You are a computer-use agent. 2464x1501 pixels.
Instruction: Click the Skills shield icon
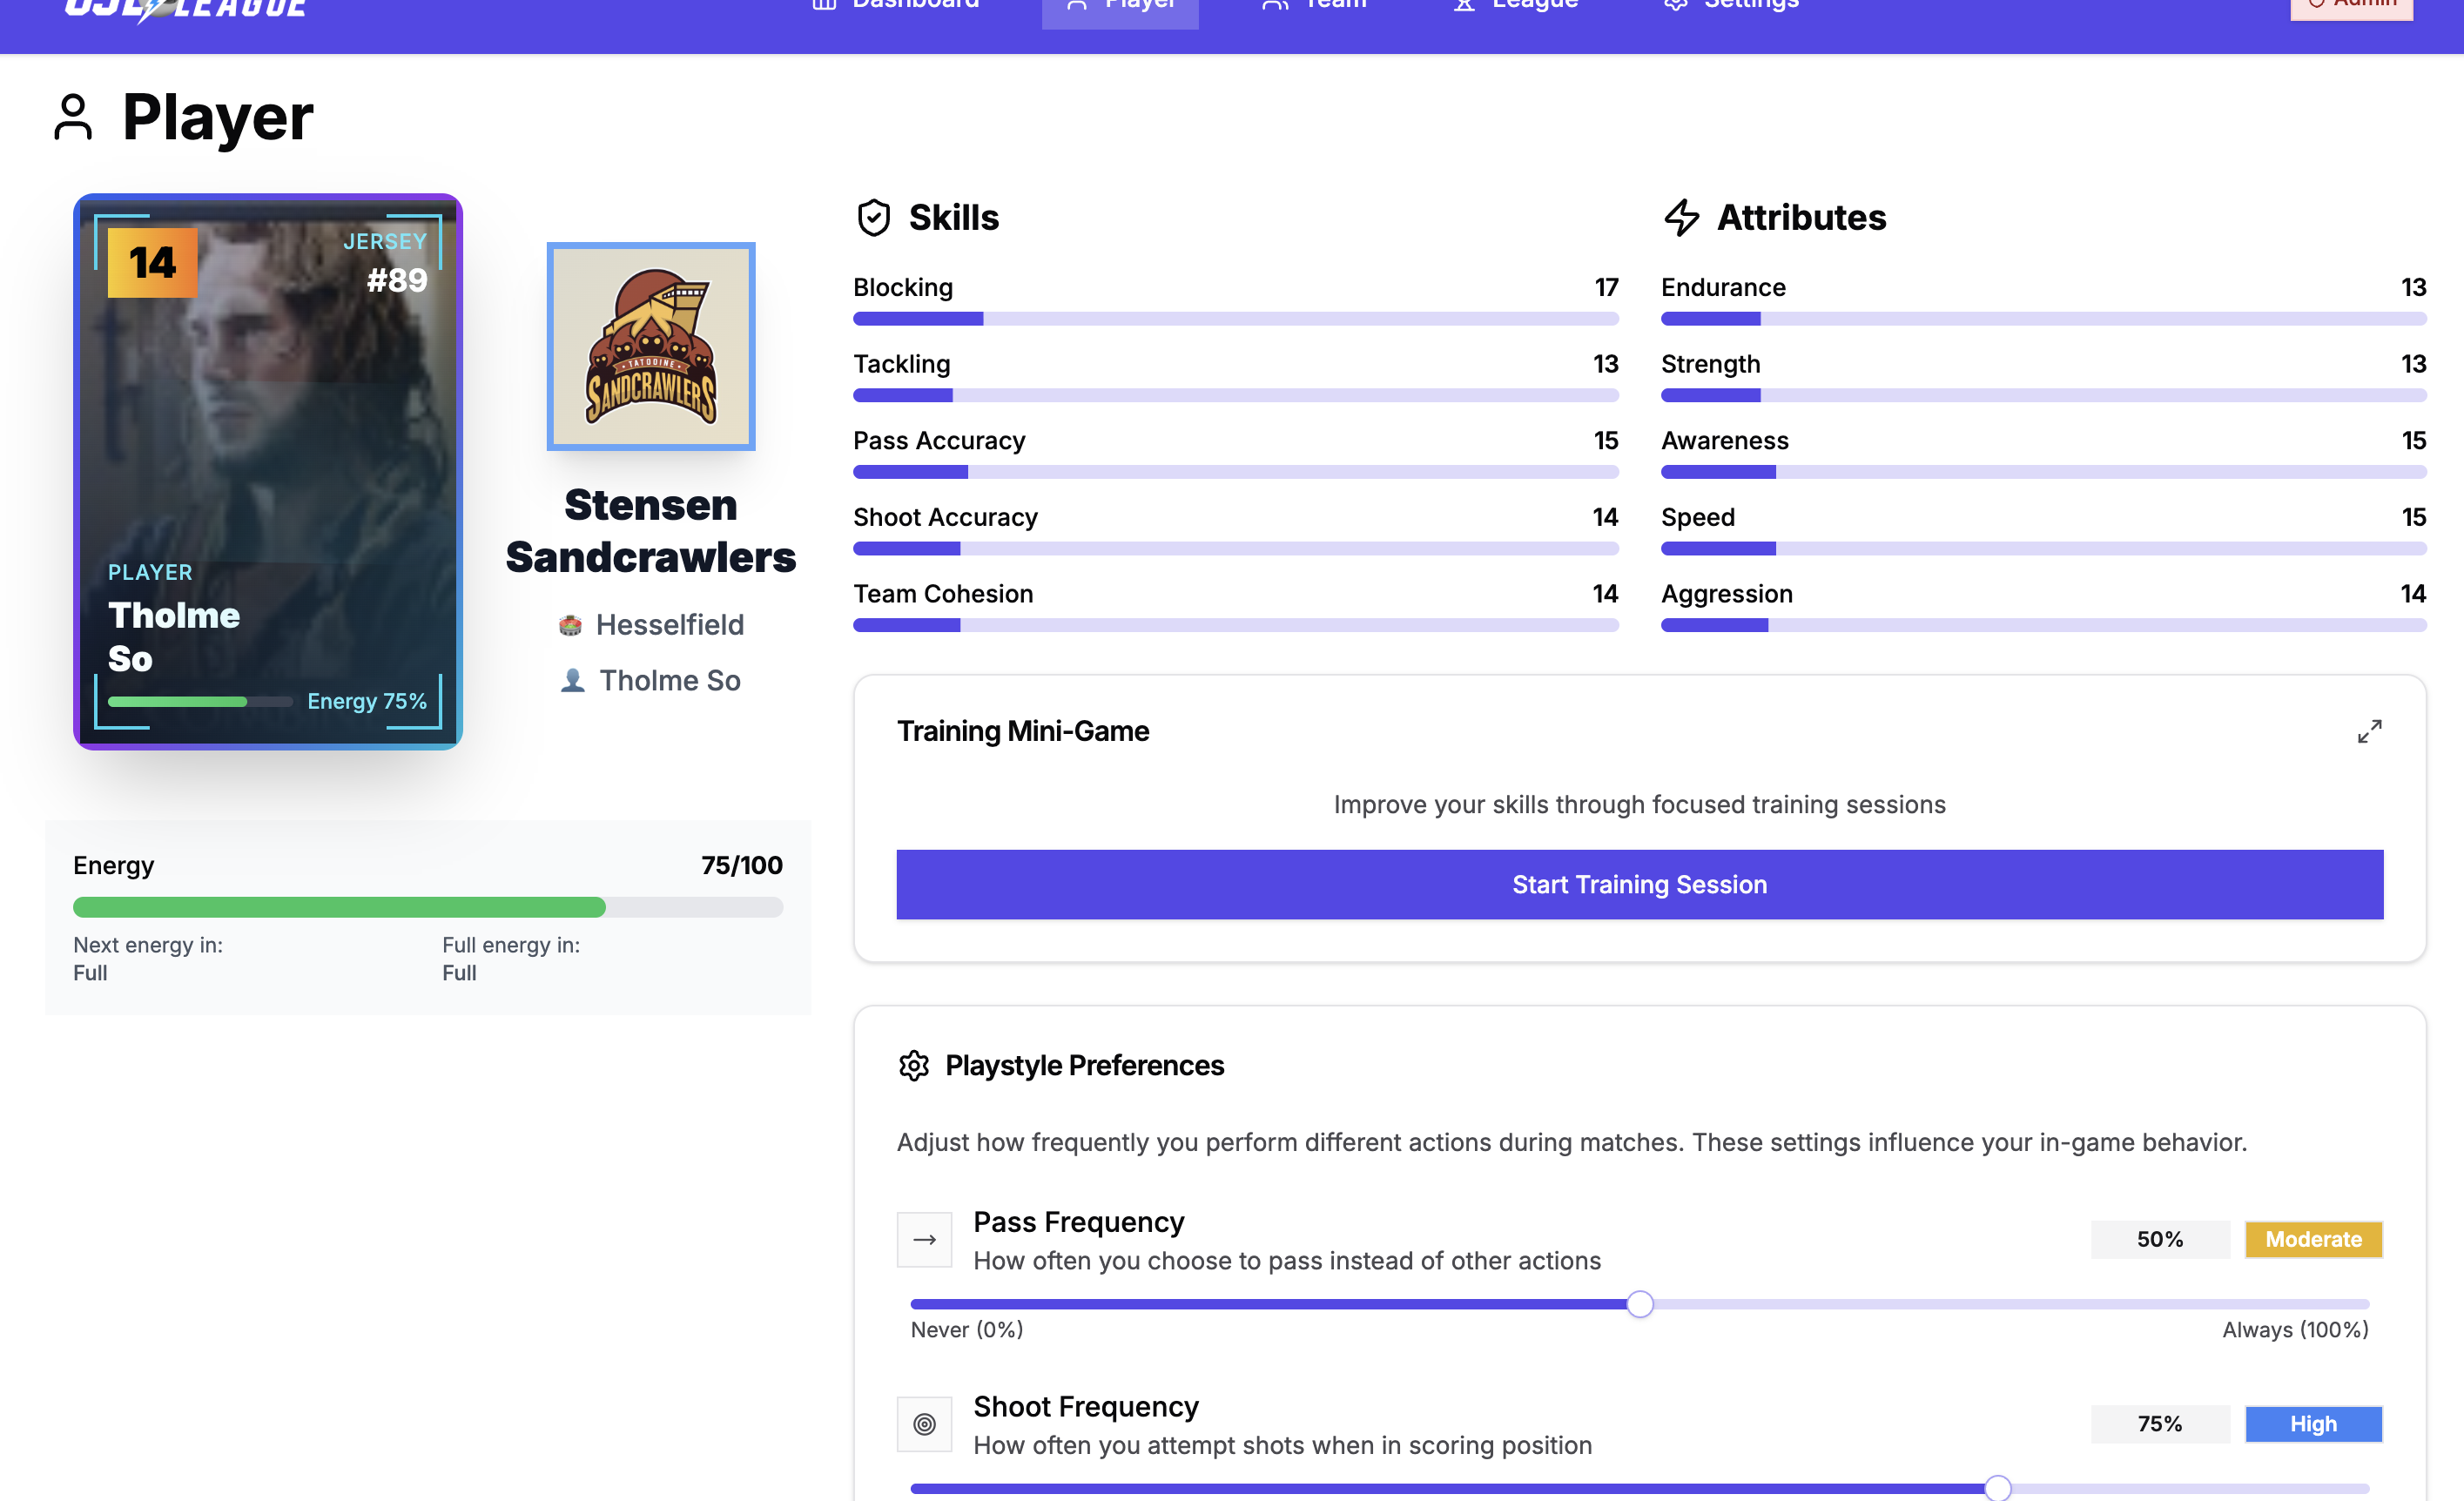coord(873,217)
